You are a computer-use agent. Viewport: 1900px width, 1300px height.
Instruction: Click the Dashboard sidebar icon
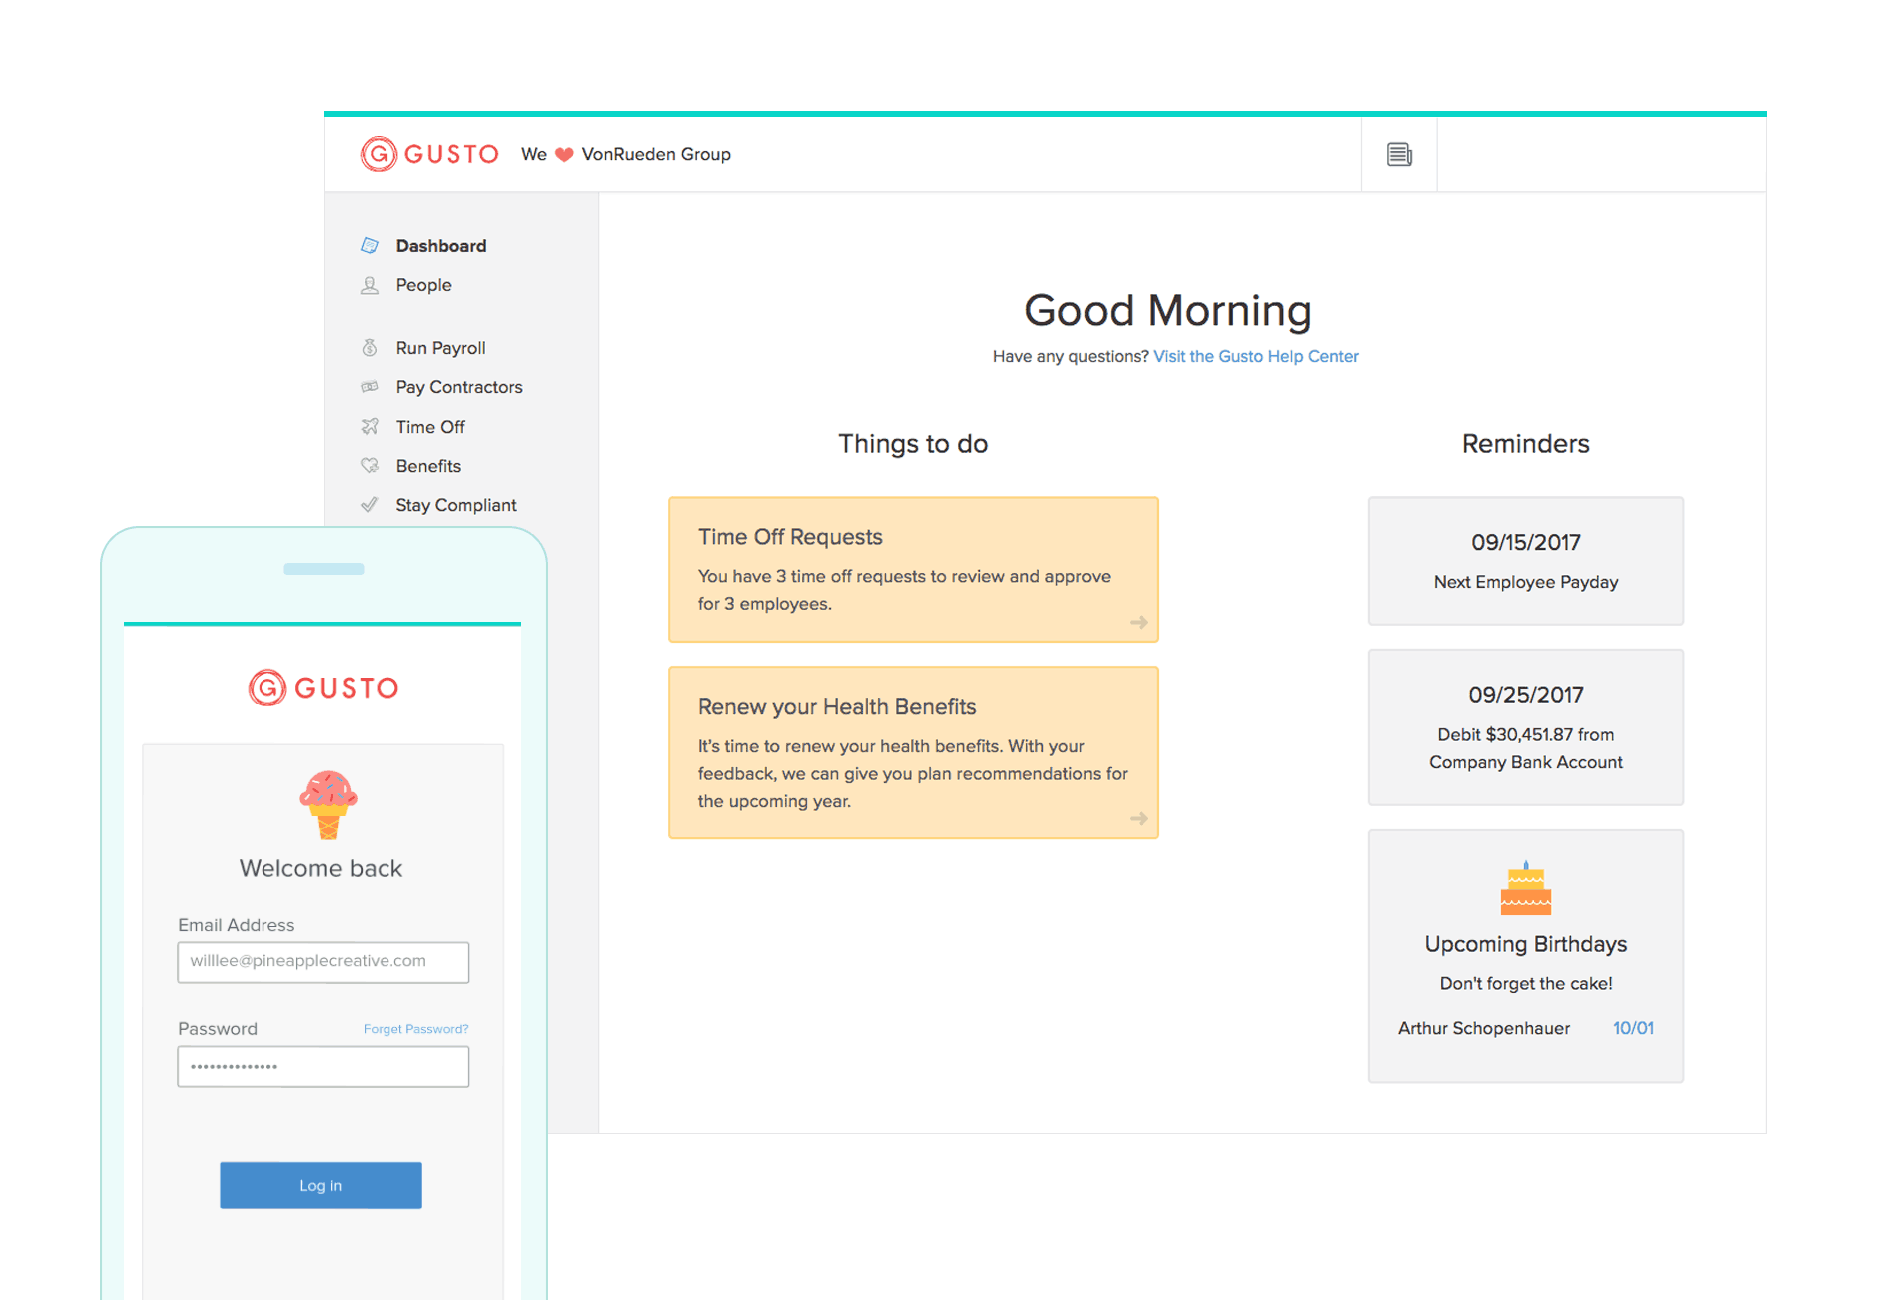coord(370,245)
